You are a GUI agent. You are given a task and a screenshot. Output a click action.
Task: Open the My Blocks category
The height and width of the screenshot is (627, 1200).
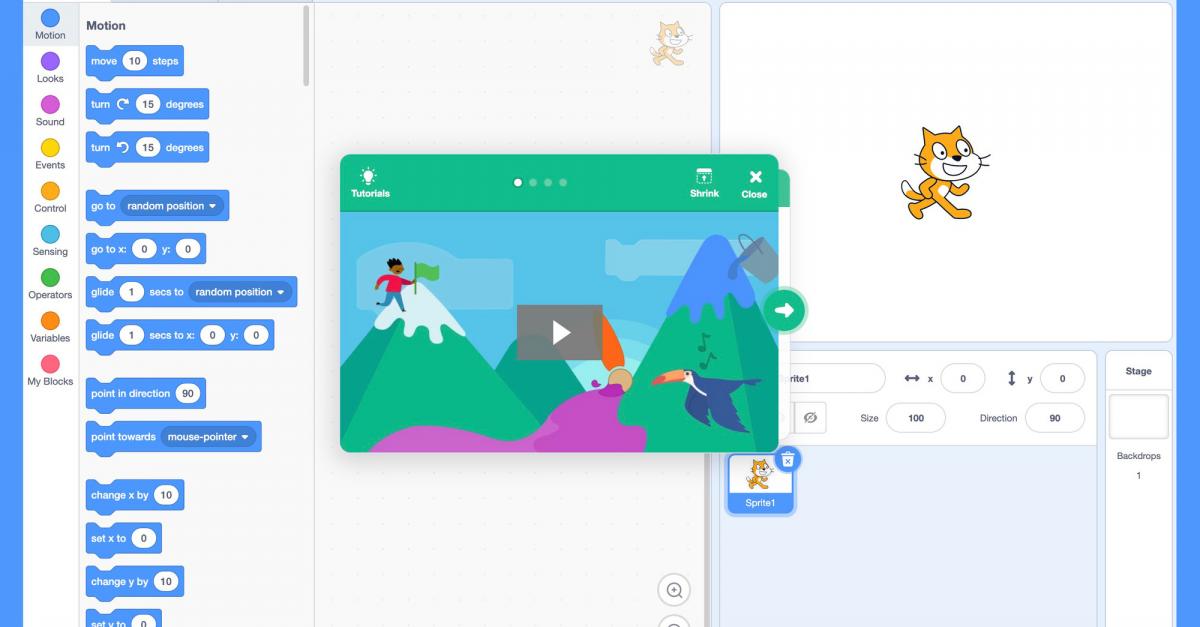pos(50,369)
